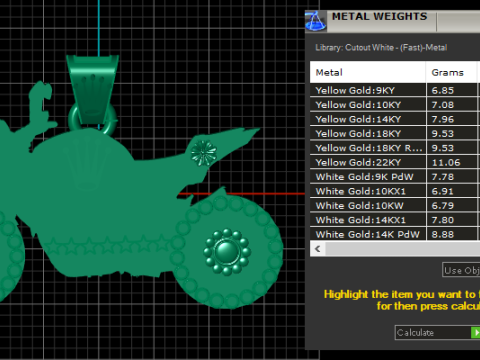Click the horizontal scrollbar track of table
Screen dimensions: 480x360
click(403, 249)
